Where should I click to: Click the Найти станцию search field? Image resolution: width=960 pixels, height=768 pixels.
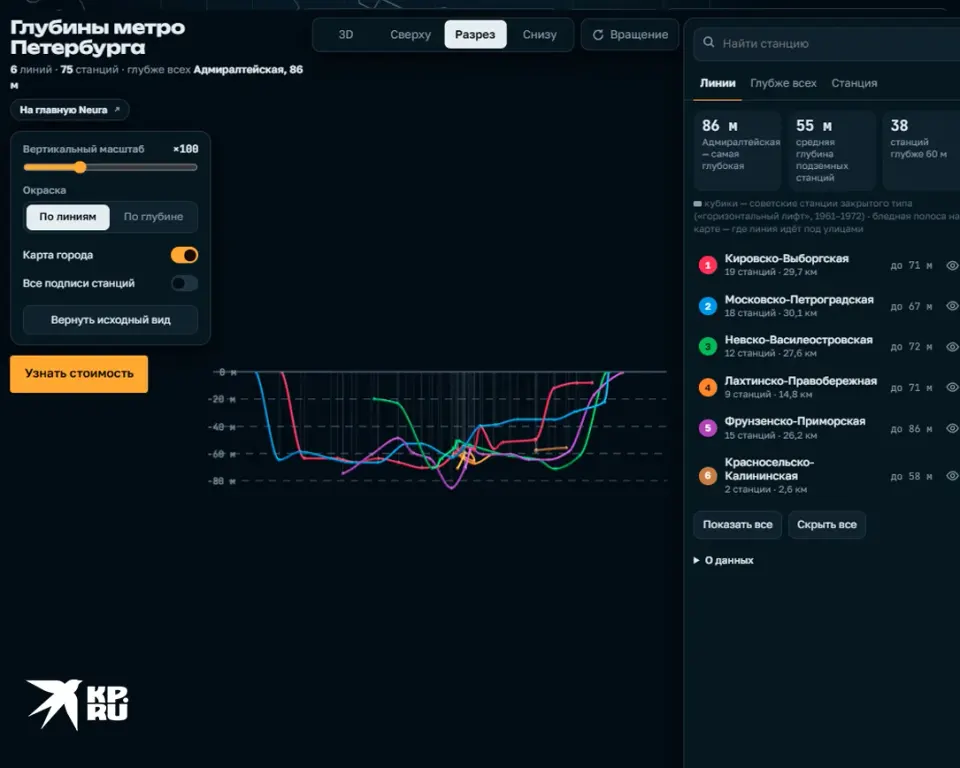[x=827, y=43]
